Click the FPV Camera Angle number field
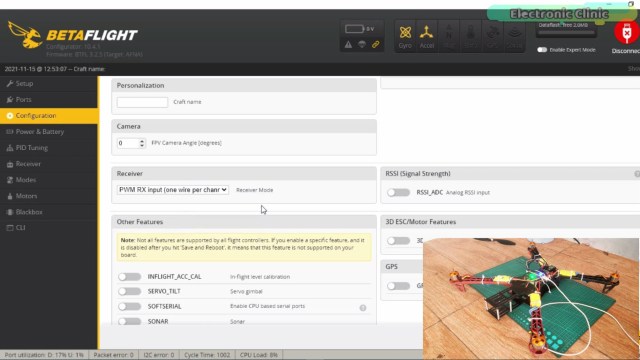640x360 pixels. [x=131, y=143]
